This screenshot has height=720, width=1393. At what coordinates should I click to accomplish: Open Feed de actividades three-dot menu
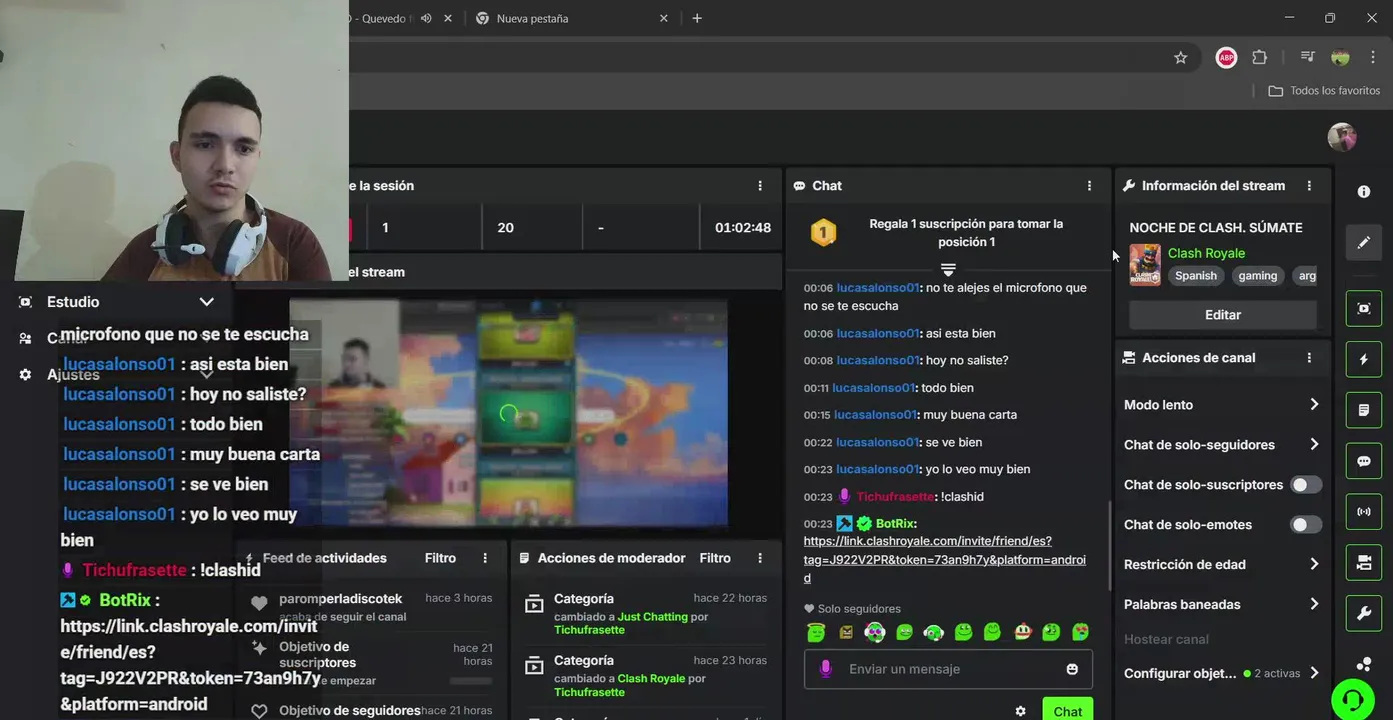coord(485,558)
